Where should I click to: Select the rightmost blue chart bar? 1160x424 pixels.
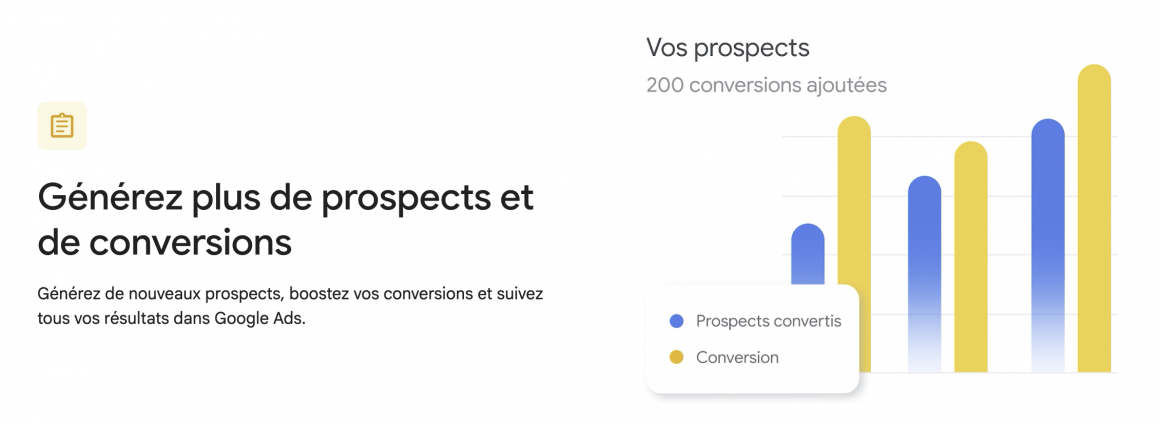click(x=1048, y=230)
